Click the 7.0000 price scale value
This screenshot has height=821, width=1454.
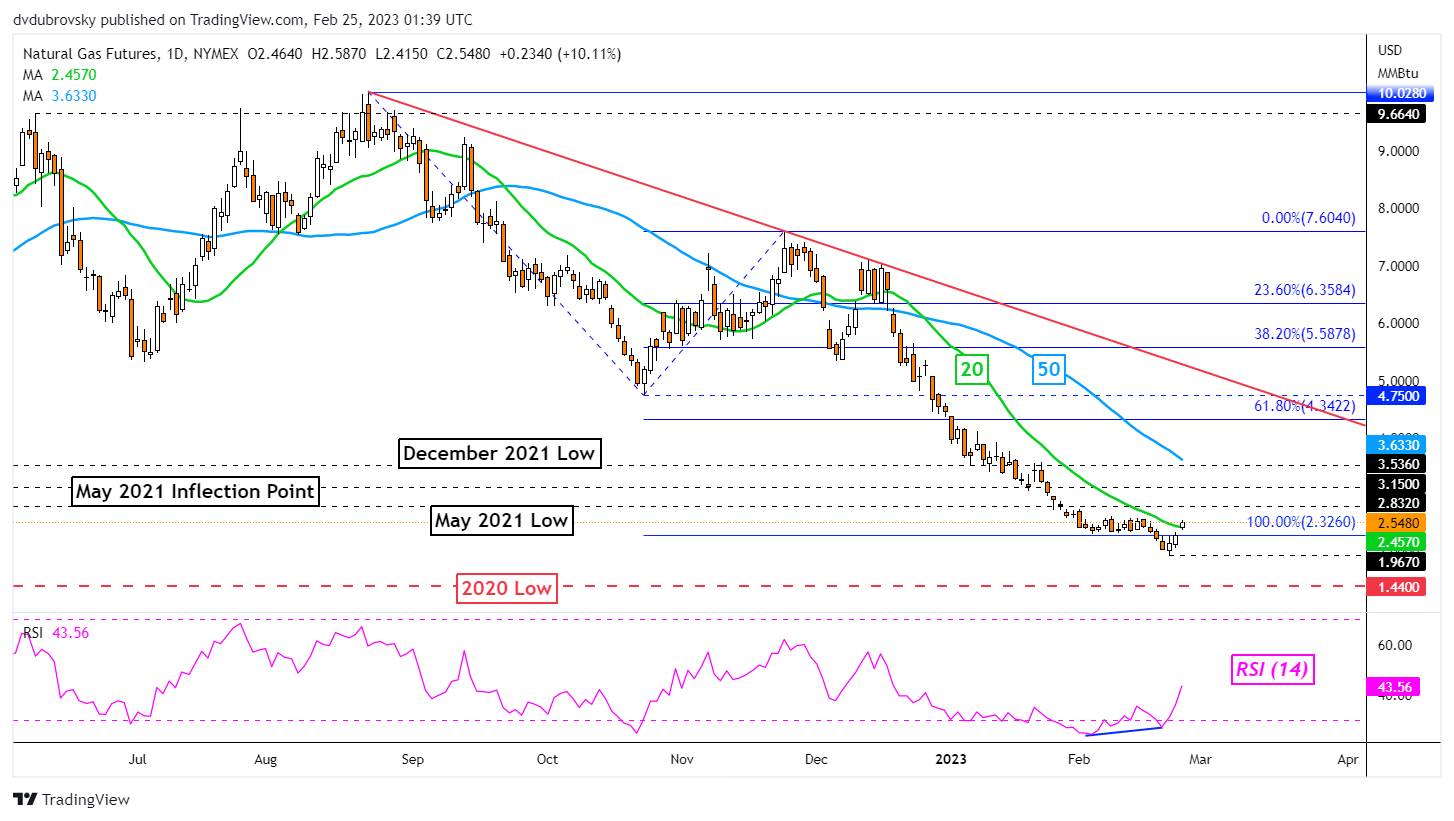coord(1400,267)
